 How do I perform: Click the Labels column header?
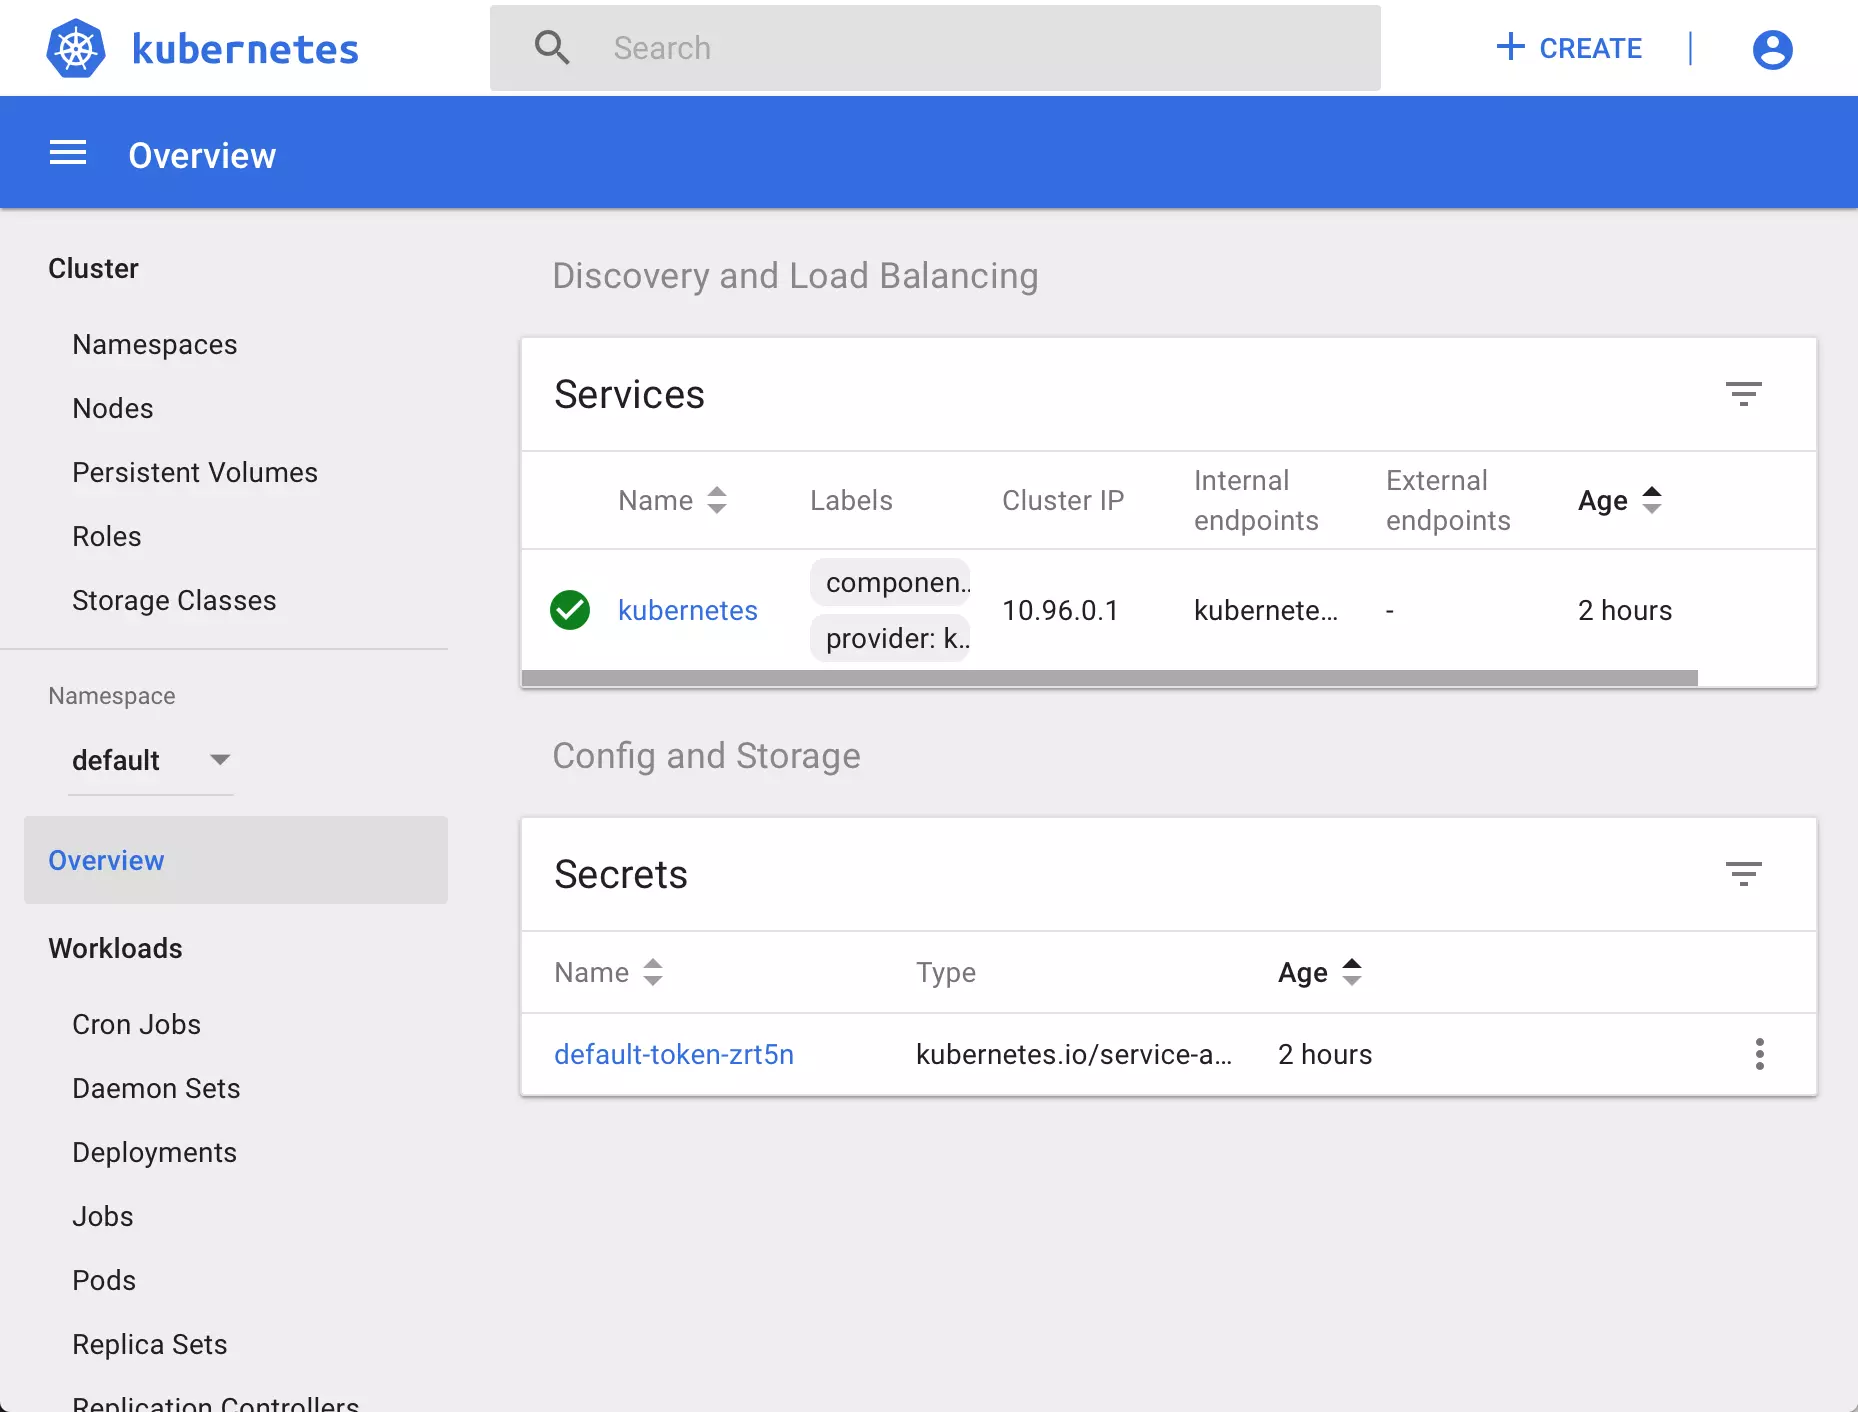(851, 500)
